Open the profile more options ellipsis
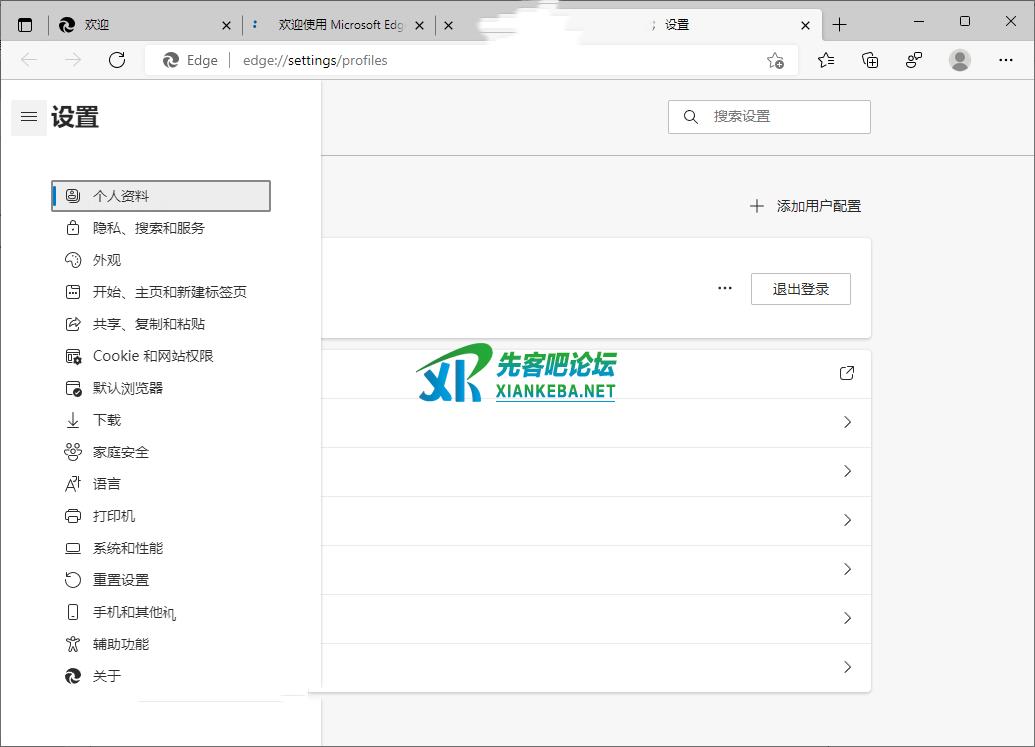The width and height of the screenshot is (1035, 747). point(725,289)
